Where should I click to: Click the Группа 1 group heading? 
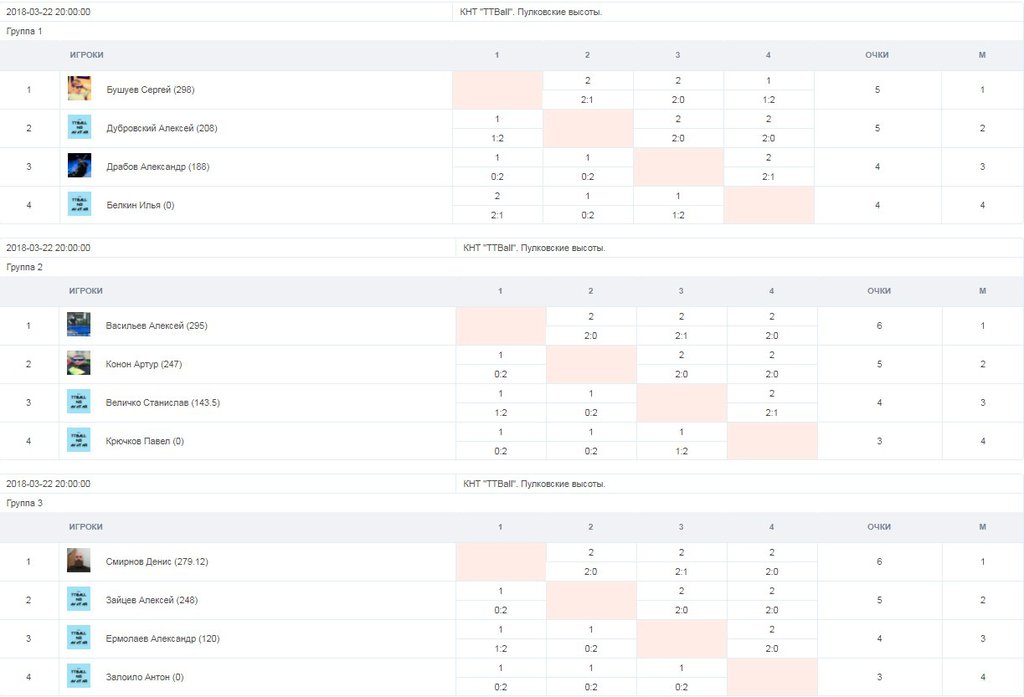[24, 31]
